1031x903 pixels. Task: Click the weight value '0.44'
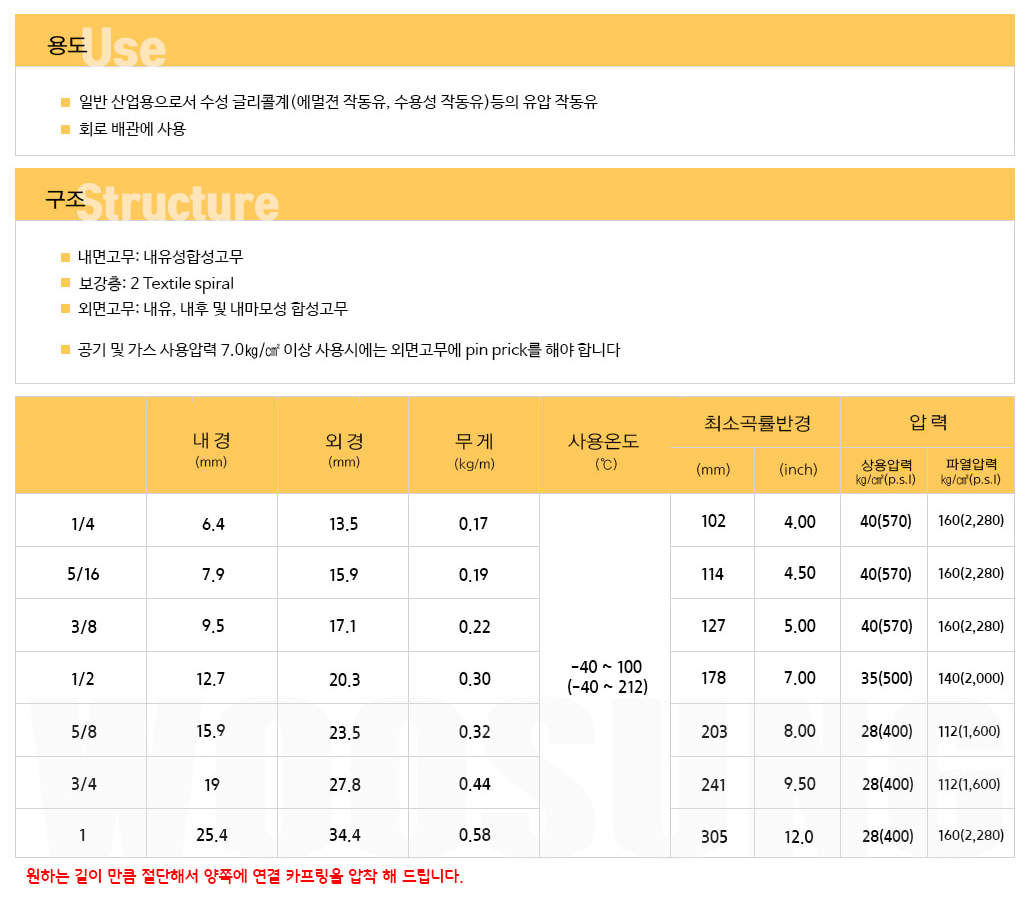tap(475, 784)
